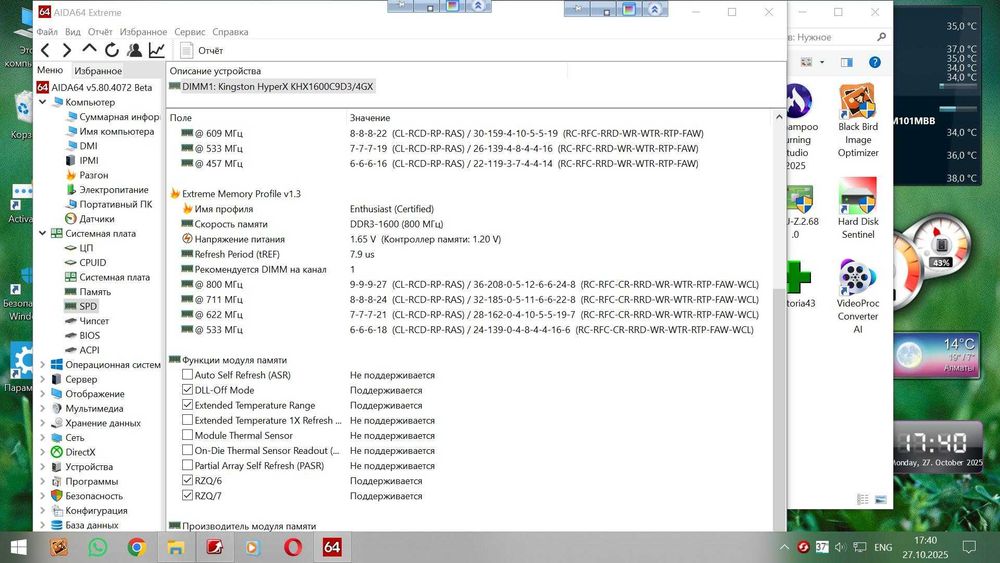Switch to the Избранное tab in sidebar
Viewport: 1000px width, 563px height.
(98, 71)
